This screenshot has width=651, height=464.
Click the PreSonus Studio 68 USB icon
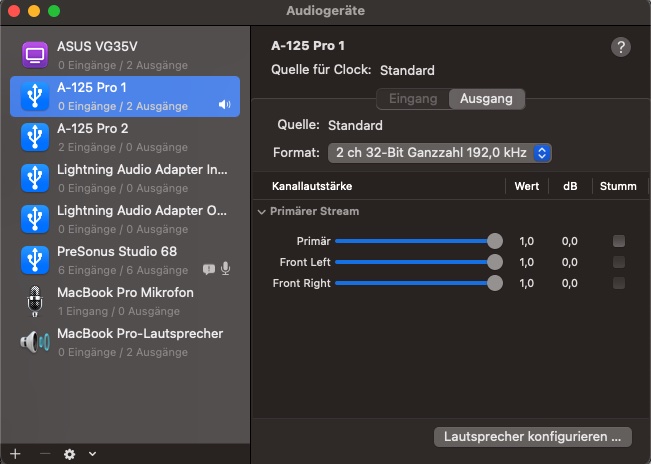[x=35, y=260]
